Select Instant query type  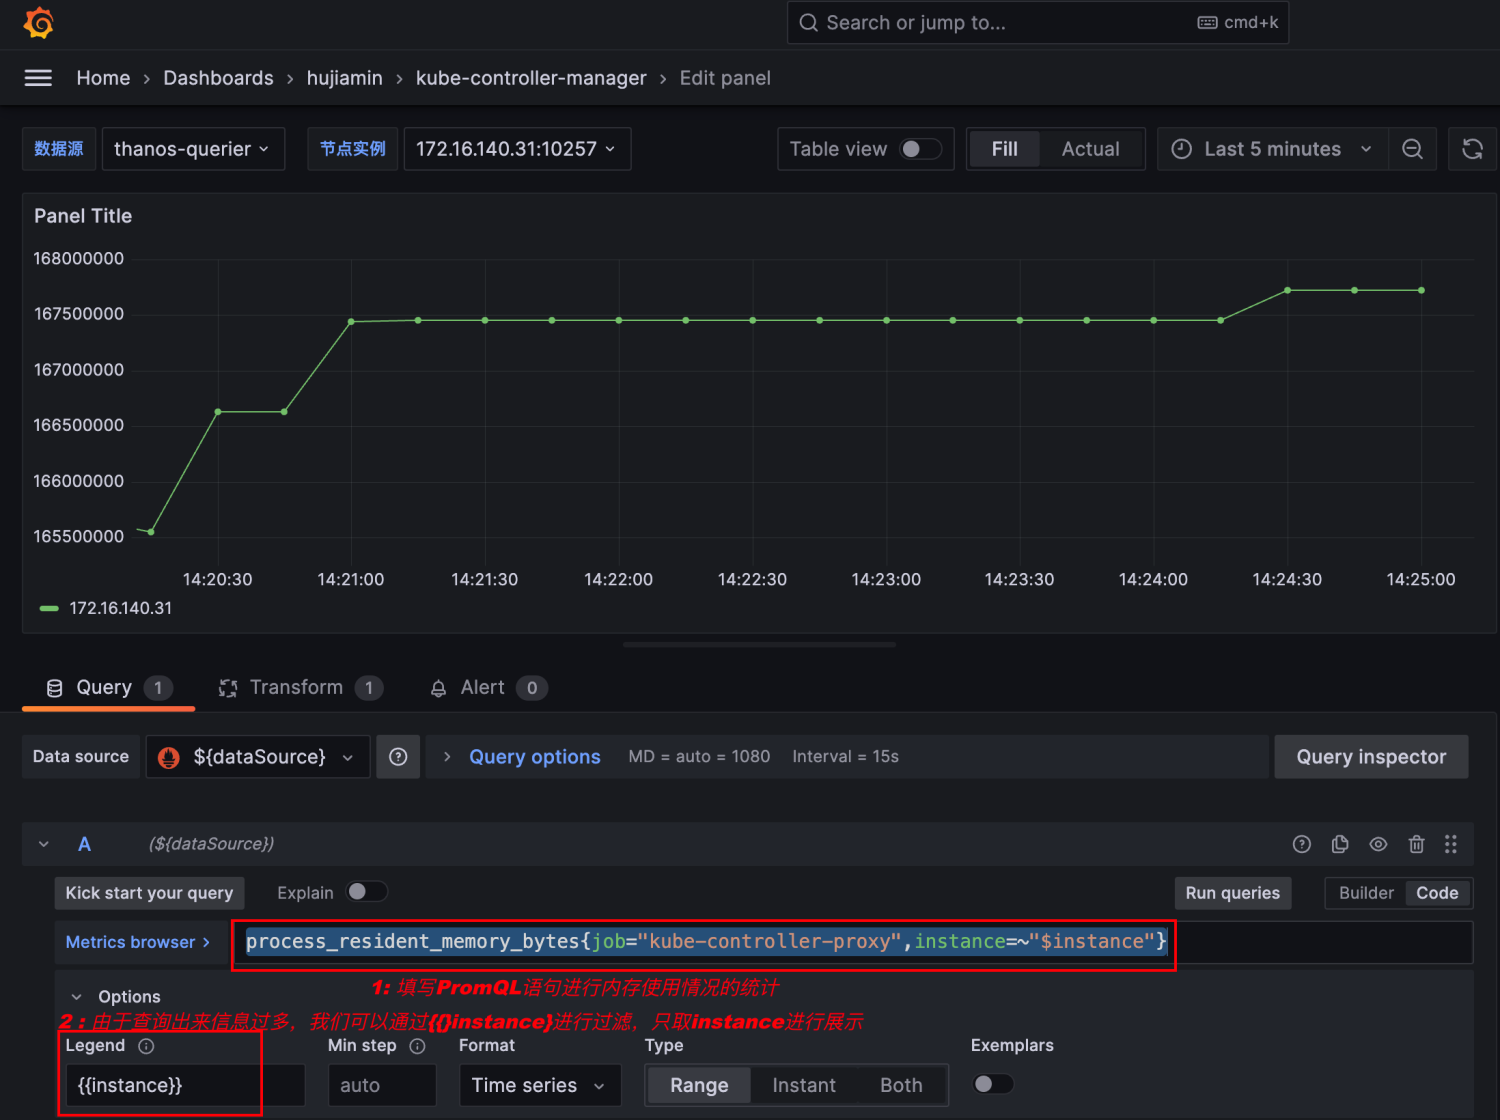click(x=804, y=1085)
